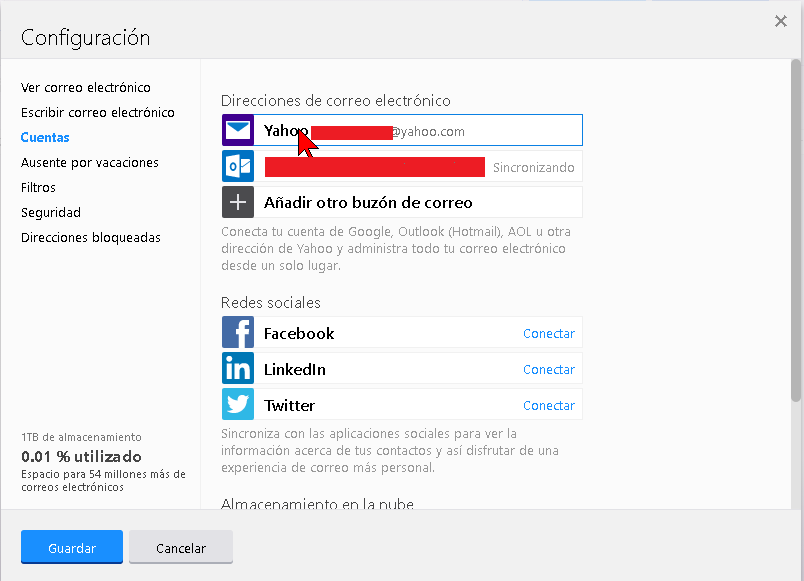Click the 1TB de almacenamiento text
The width and height of the screenshot is (804, 581).
[82, 437]
